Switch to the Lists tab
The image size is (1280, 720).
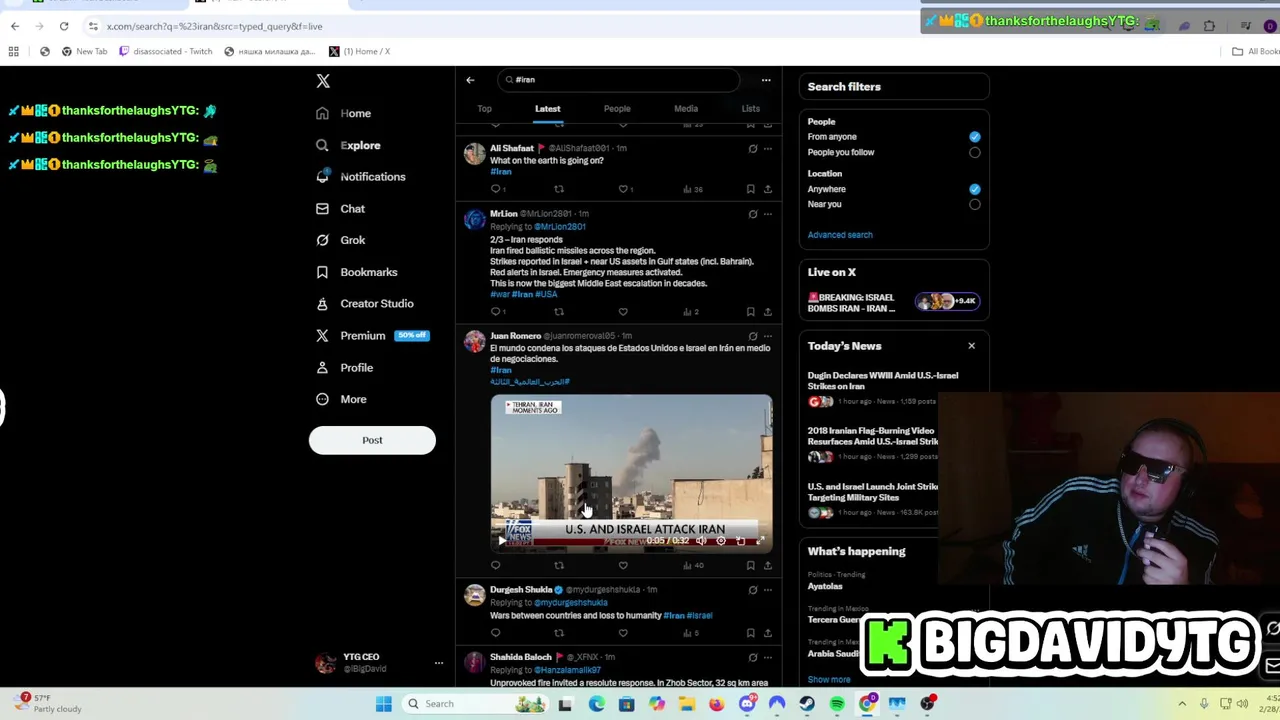(x=750, y=108)
